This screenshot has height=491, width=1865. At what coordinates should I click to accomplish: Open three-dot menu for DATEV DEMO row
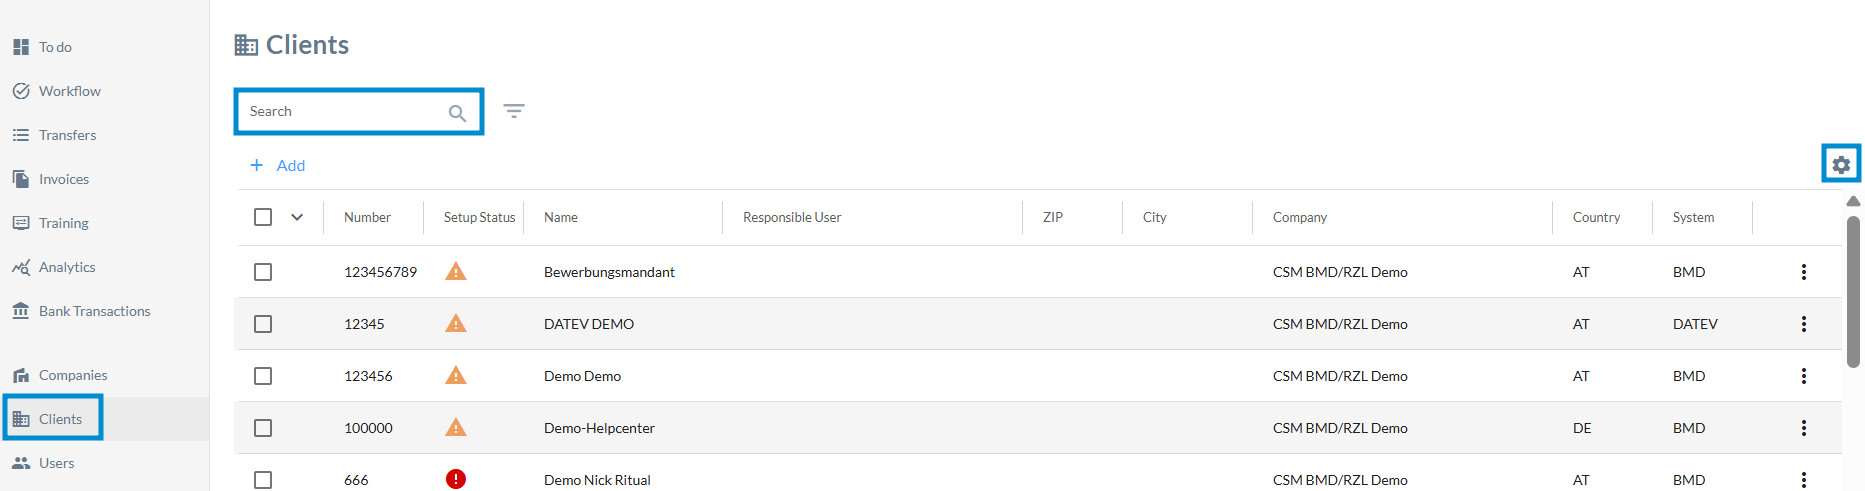tap(1804, 324)
